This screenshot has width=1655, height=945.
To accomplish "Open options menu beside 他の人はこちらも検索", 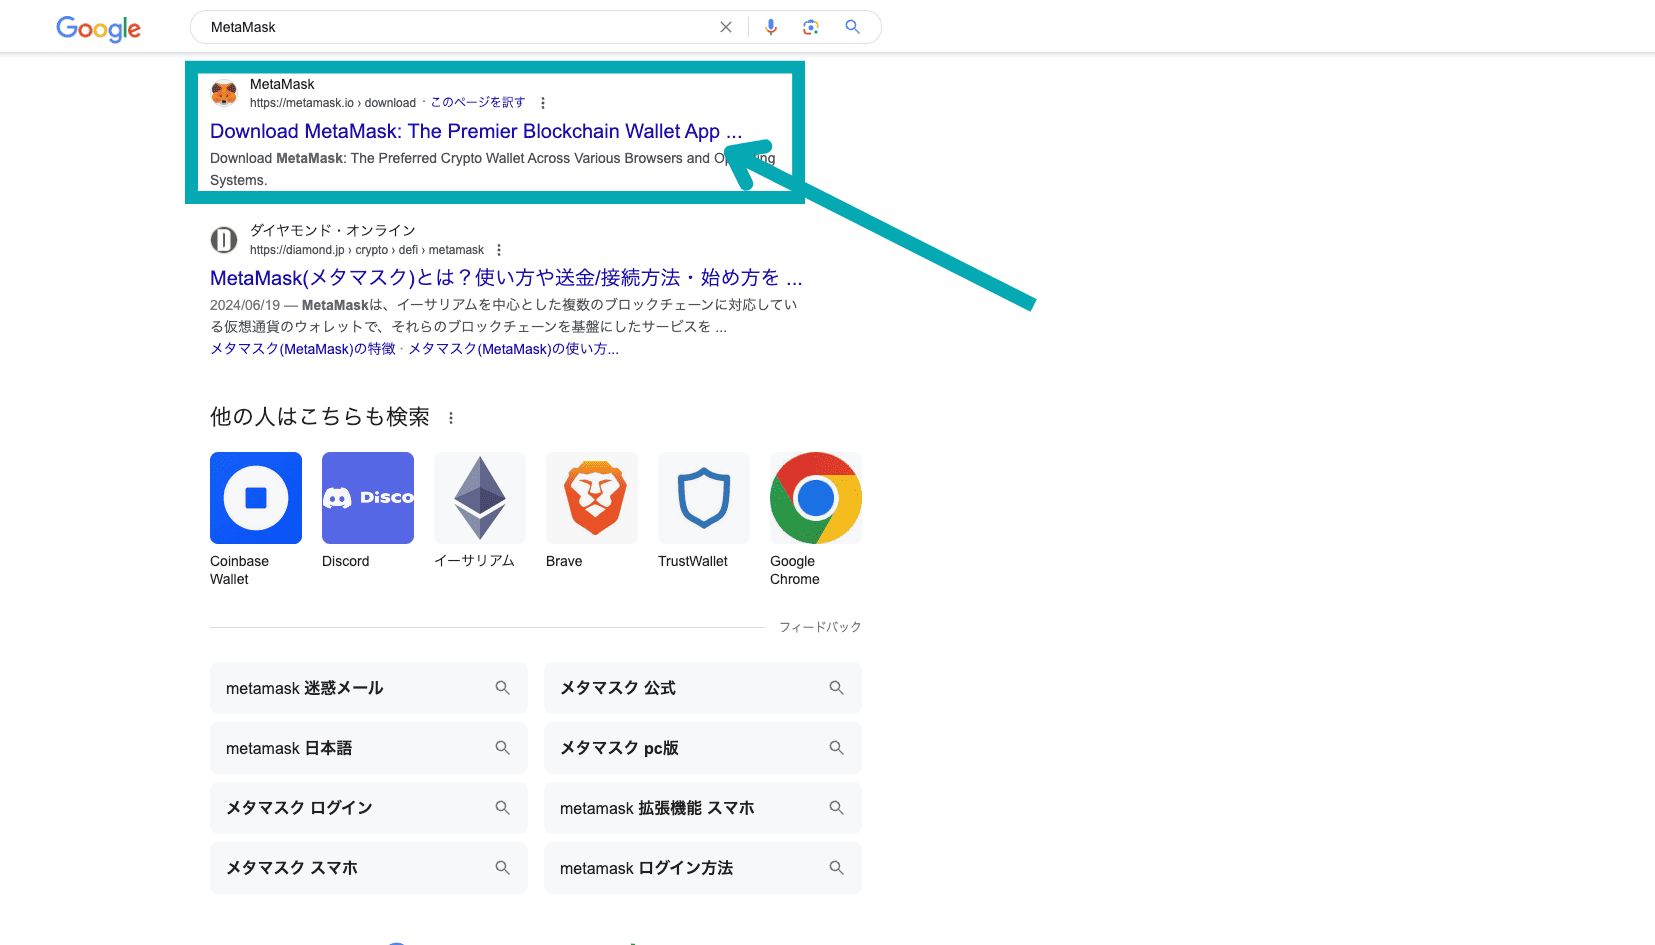I will coord(451,418).
